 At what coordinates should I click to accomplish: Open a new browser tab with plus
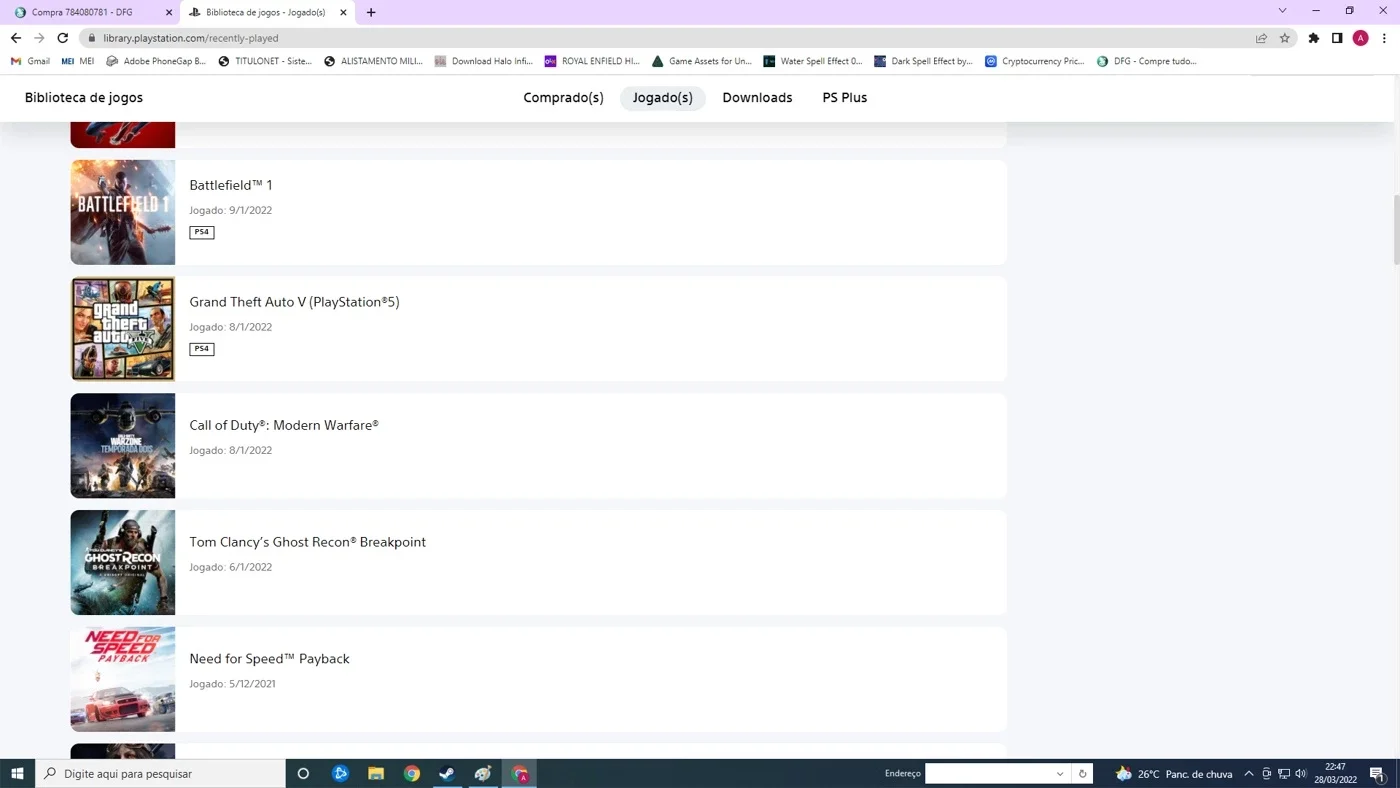click(371, 12)
